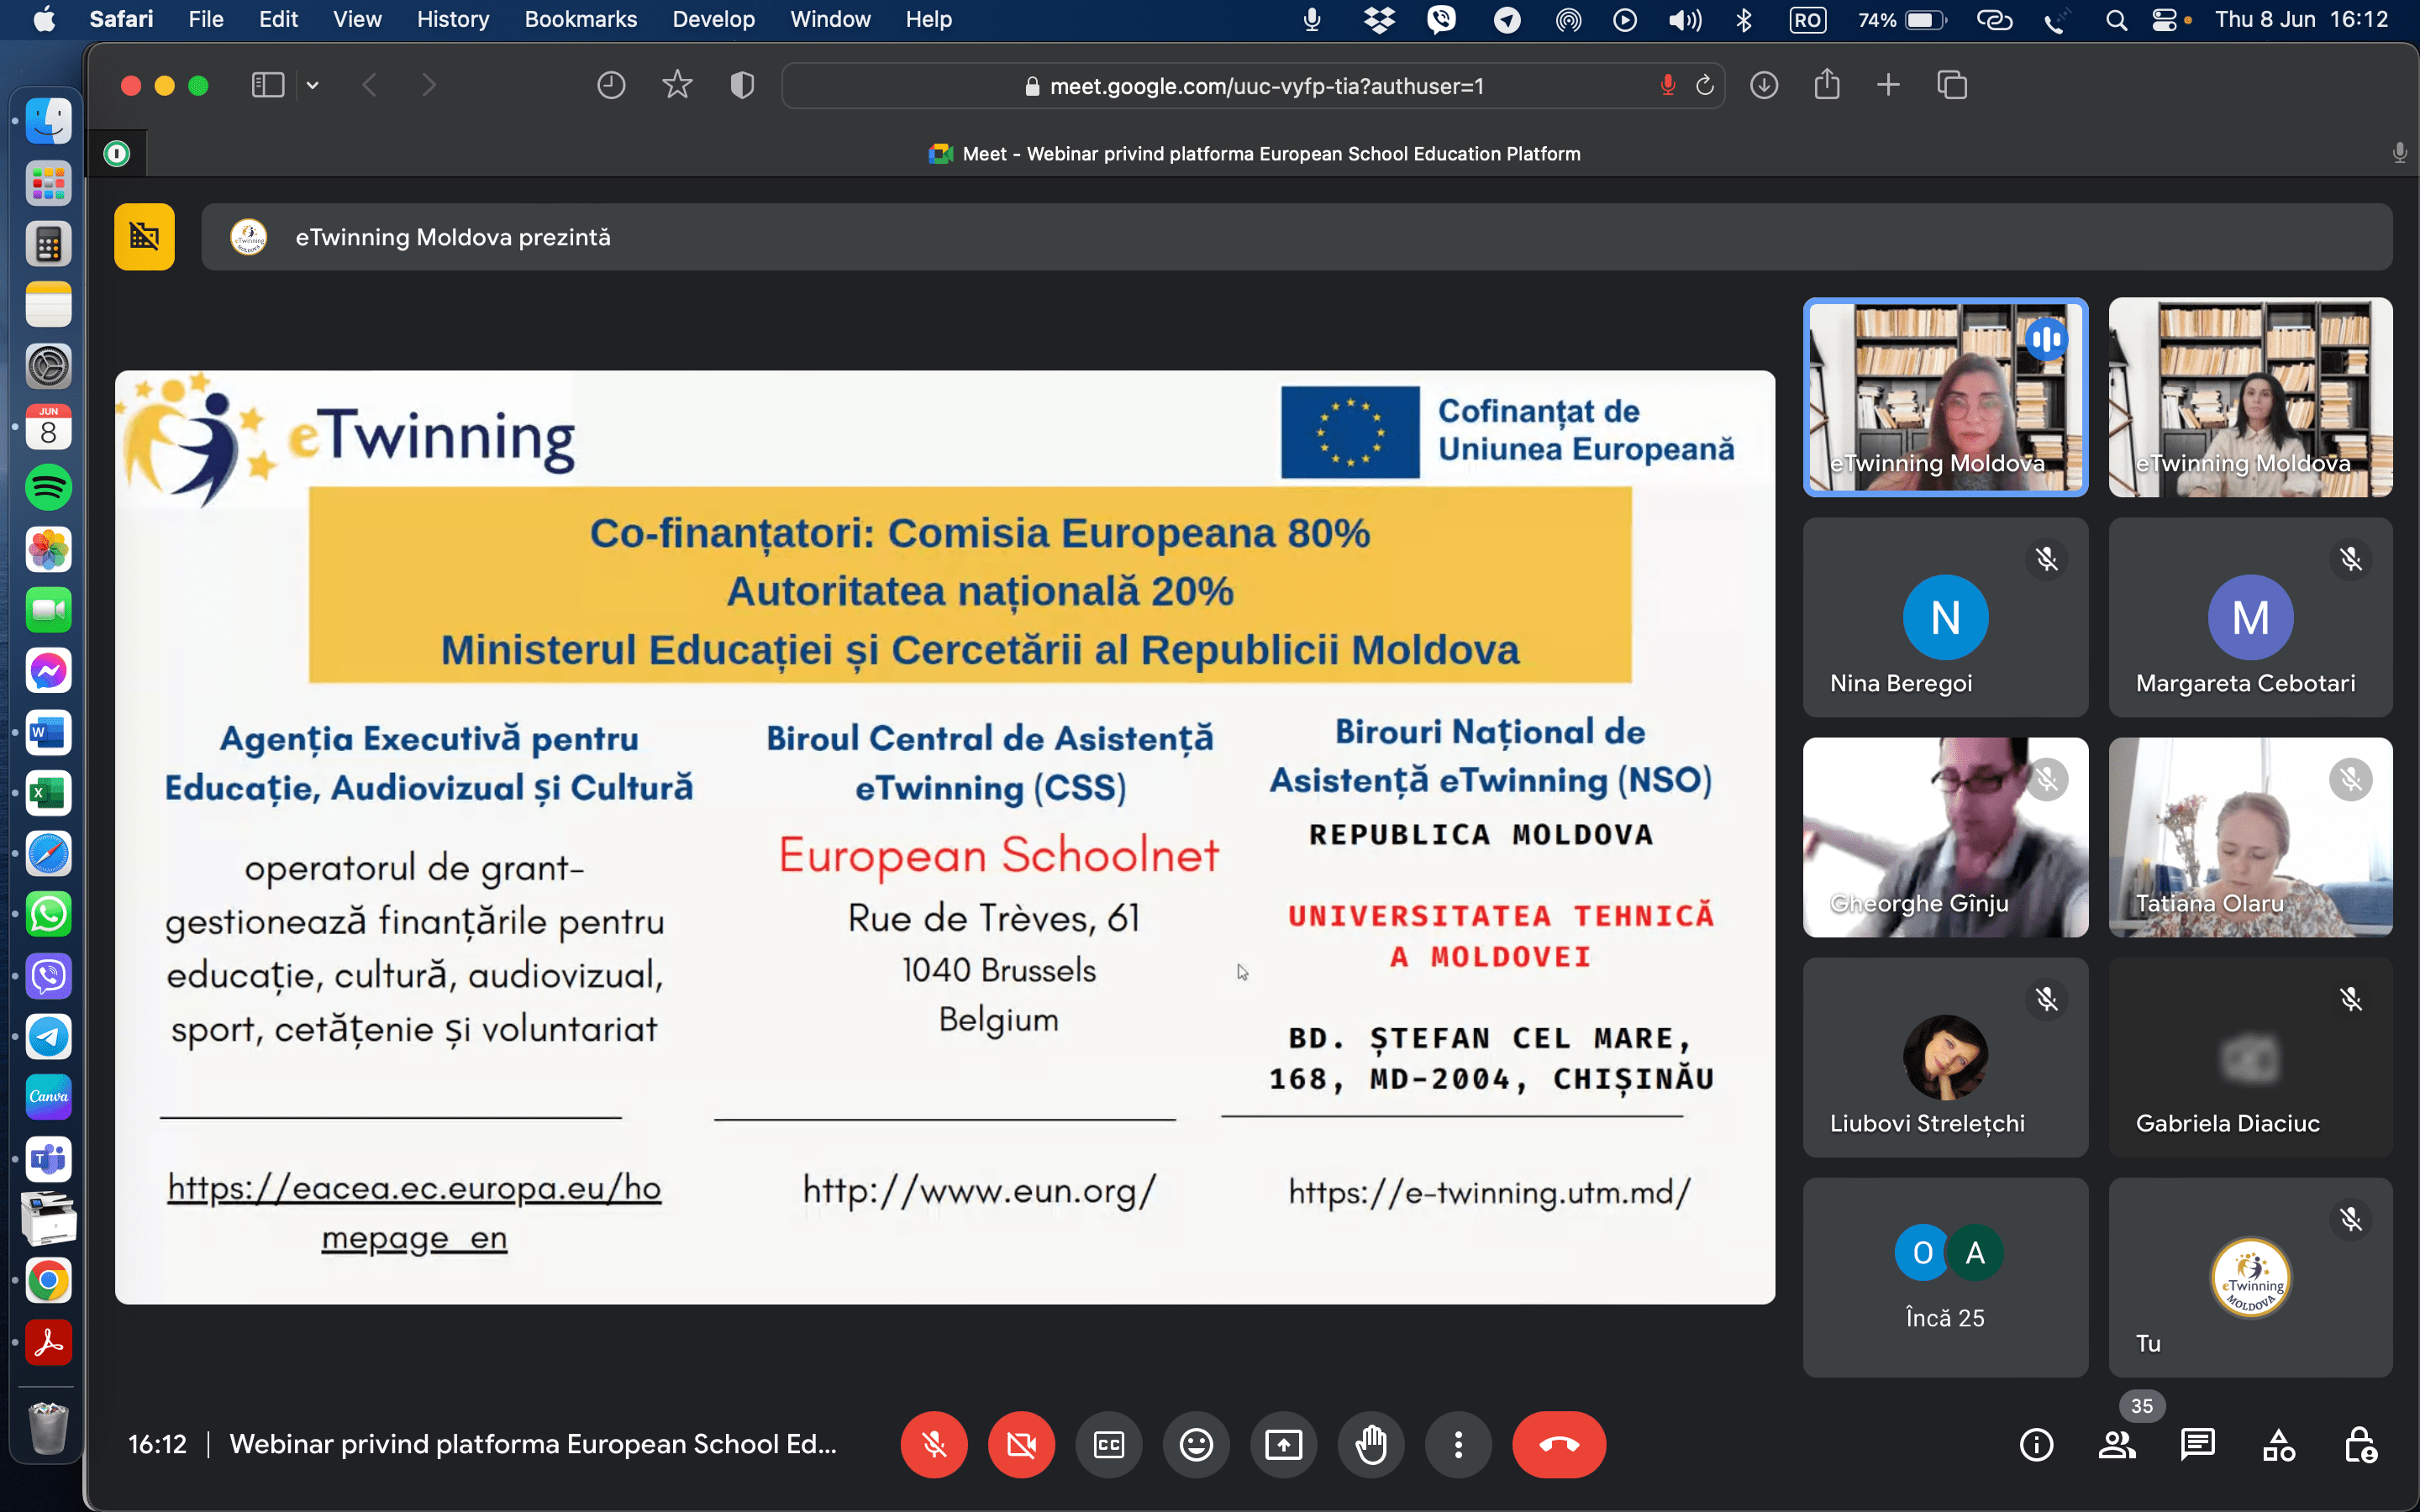Click Present now screen share button
The width and height of the screenshot is (2420, 1512).
click(x=1284, y=1444)
